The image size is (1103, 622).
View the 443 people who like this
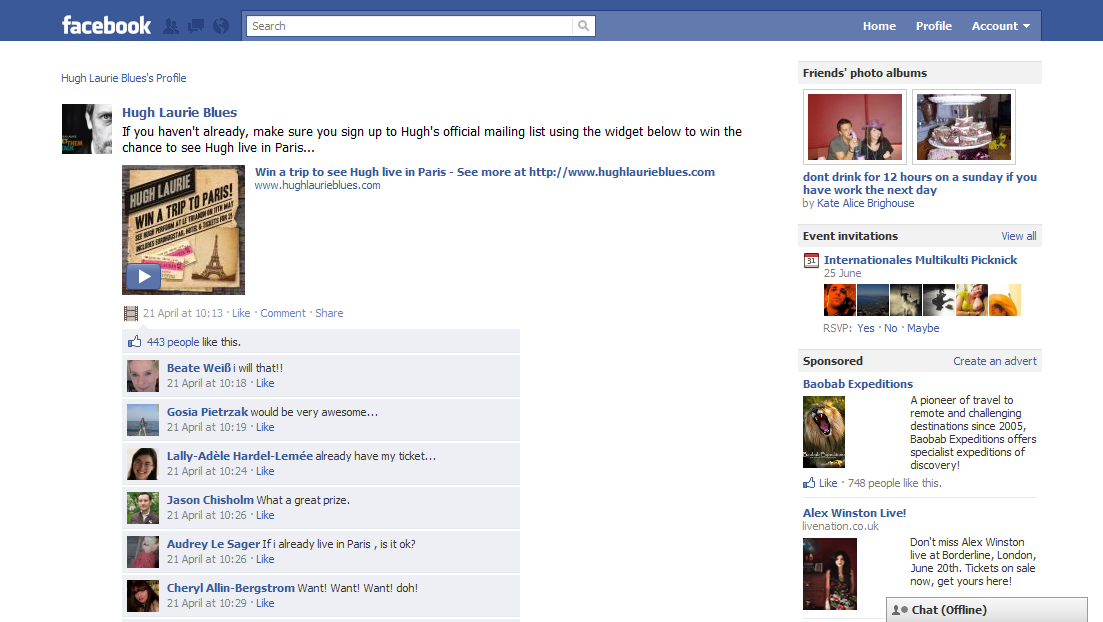[173, 342]
